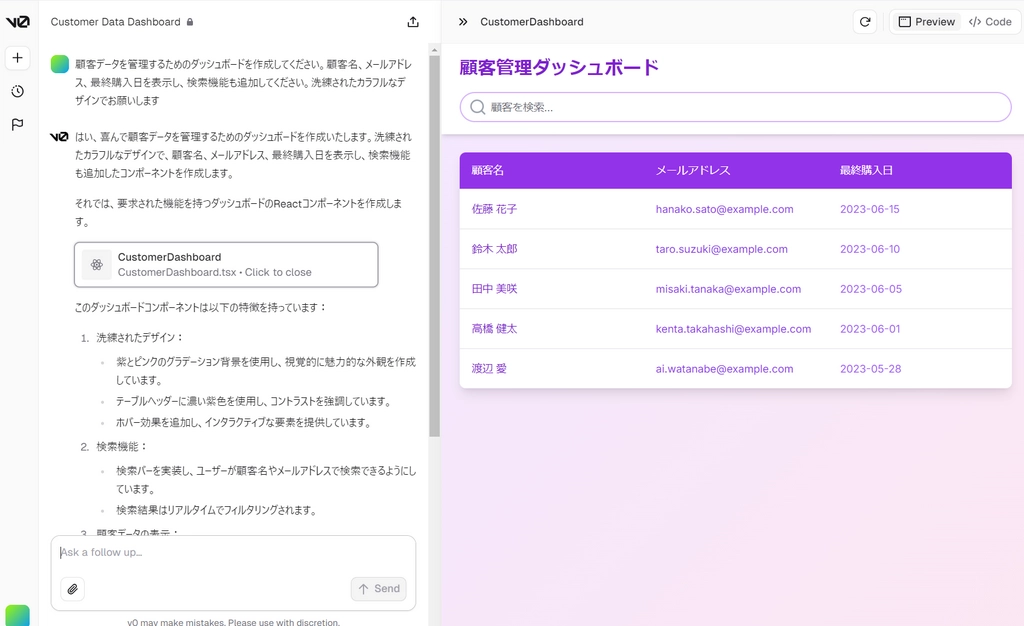Click date 2023-06-10

tap(870, 249)
